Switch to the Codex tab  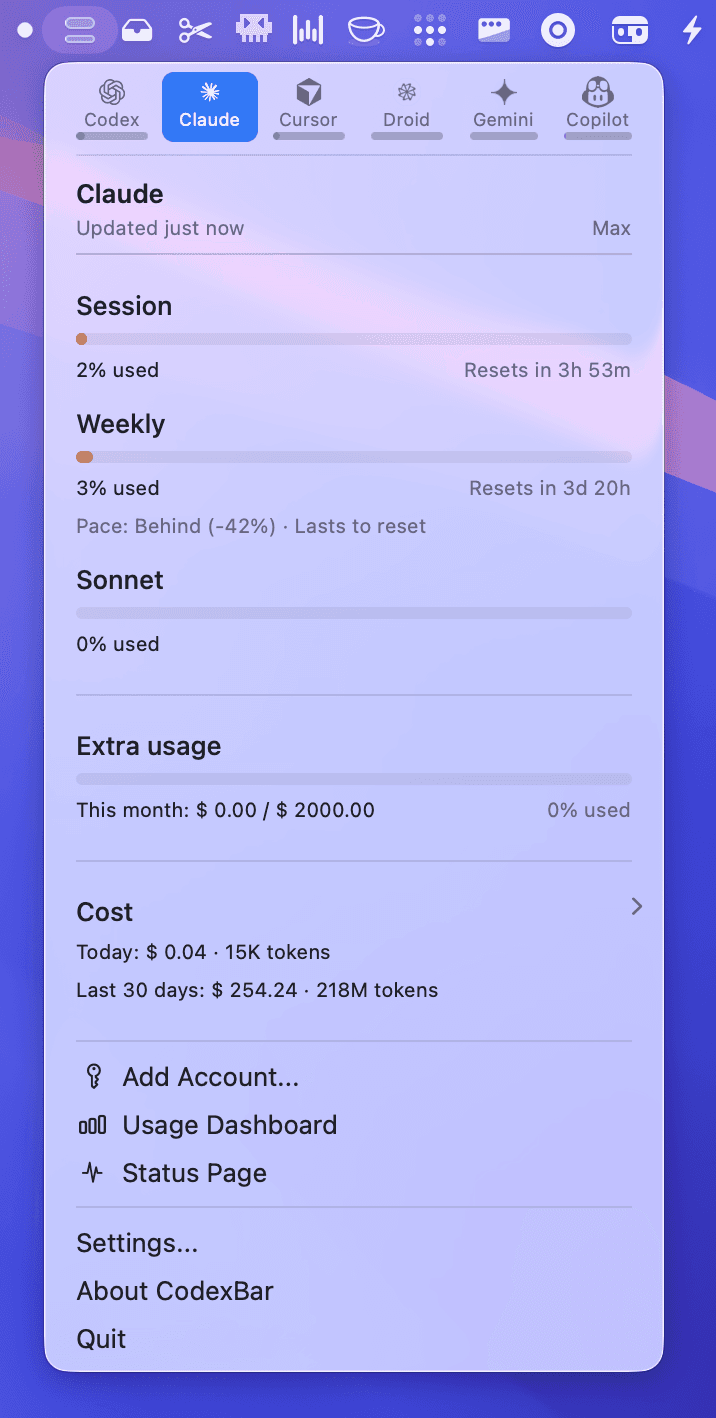click(x=111, y=106)
